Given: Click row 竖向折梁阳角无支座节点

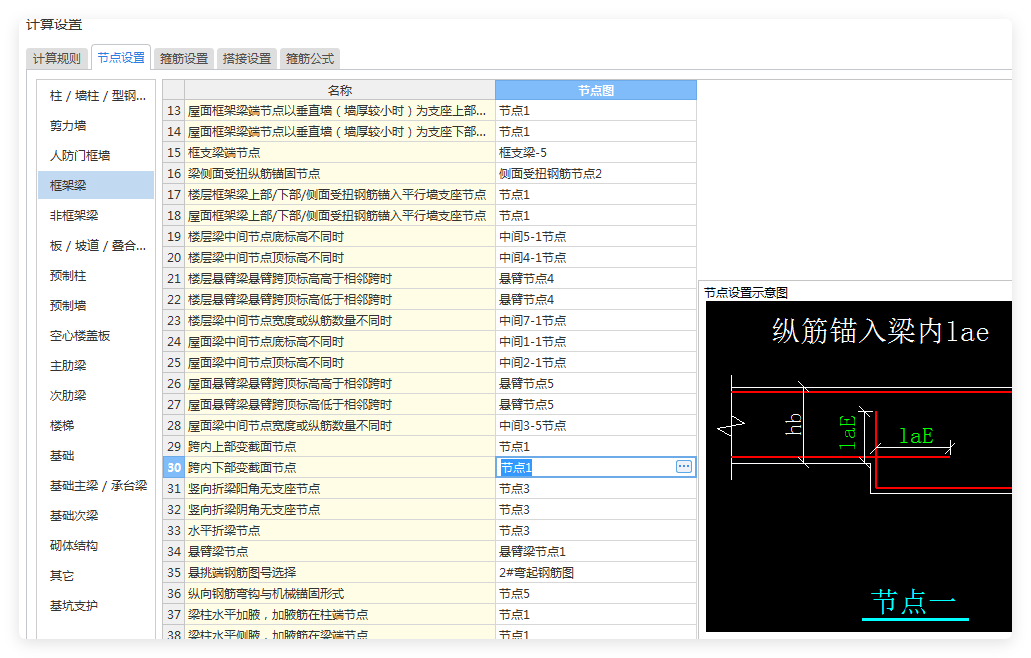Looking at the screenshot, I should (x=339, y=488).
